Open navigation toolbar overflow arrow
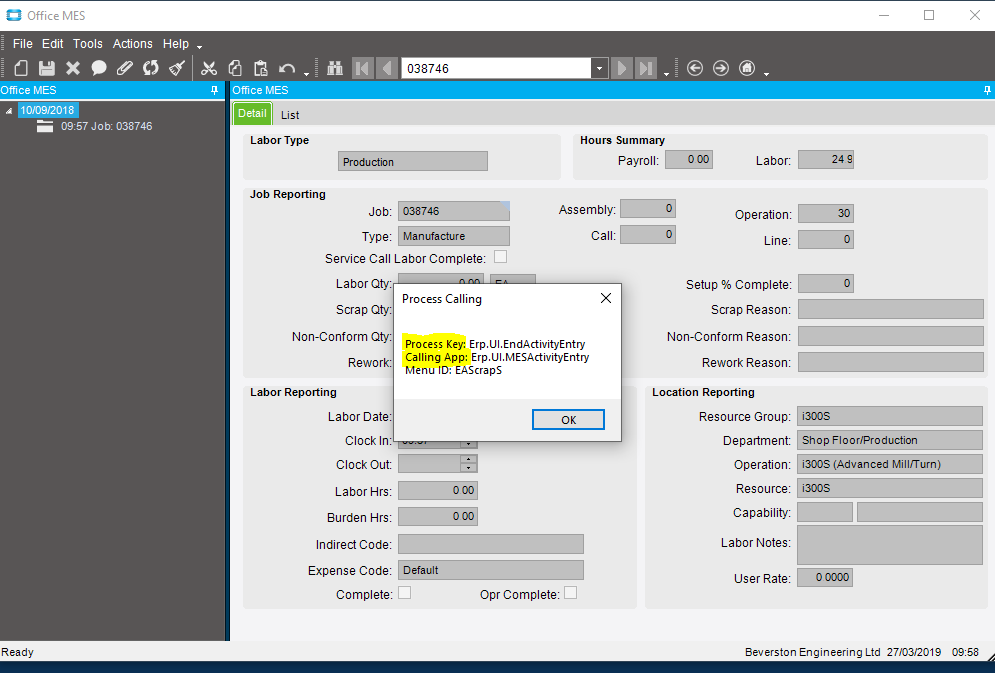This screenshot has height=673, width=995. point(666,74)
